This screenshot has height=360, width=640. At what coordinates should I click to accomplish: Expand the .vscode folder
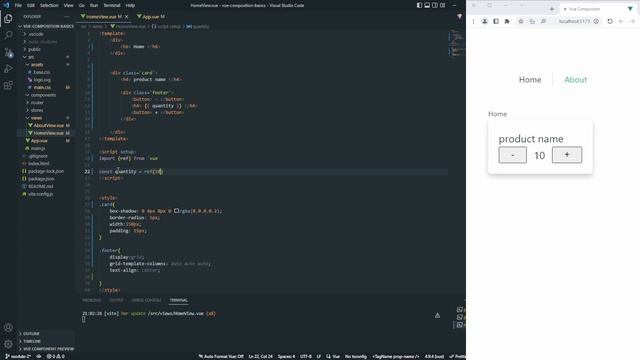coord(36,34)
